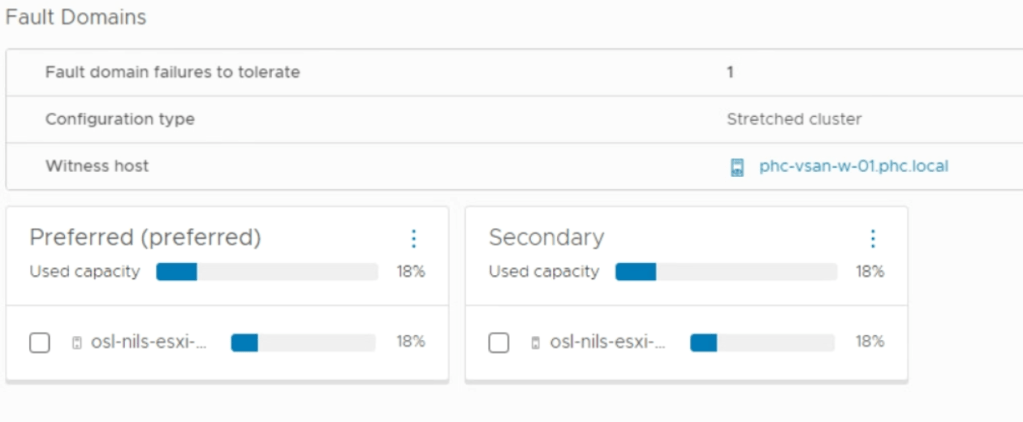
Task: Click Secondary domain used capacity bar
Action: 726,272
